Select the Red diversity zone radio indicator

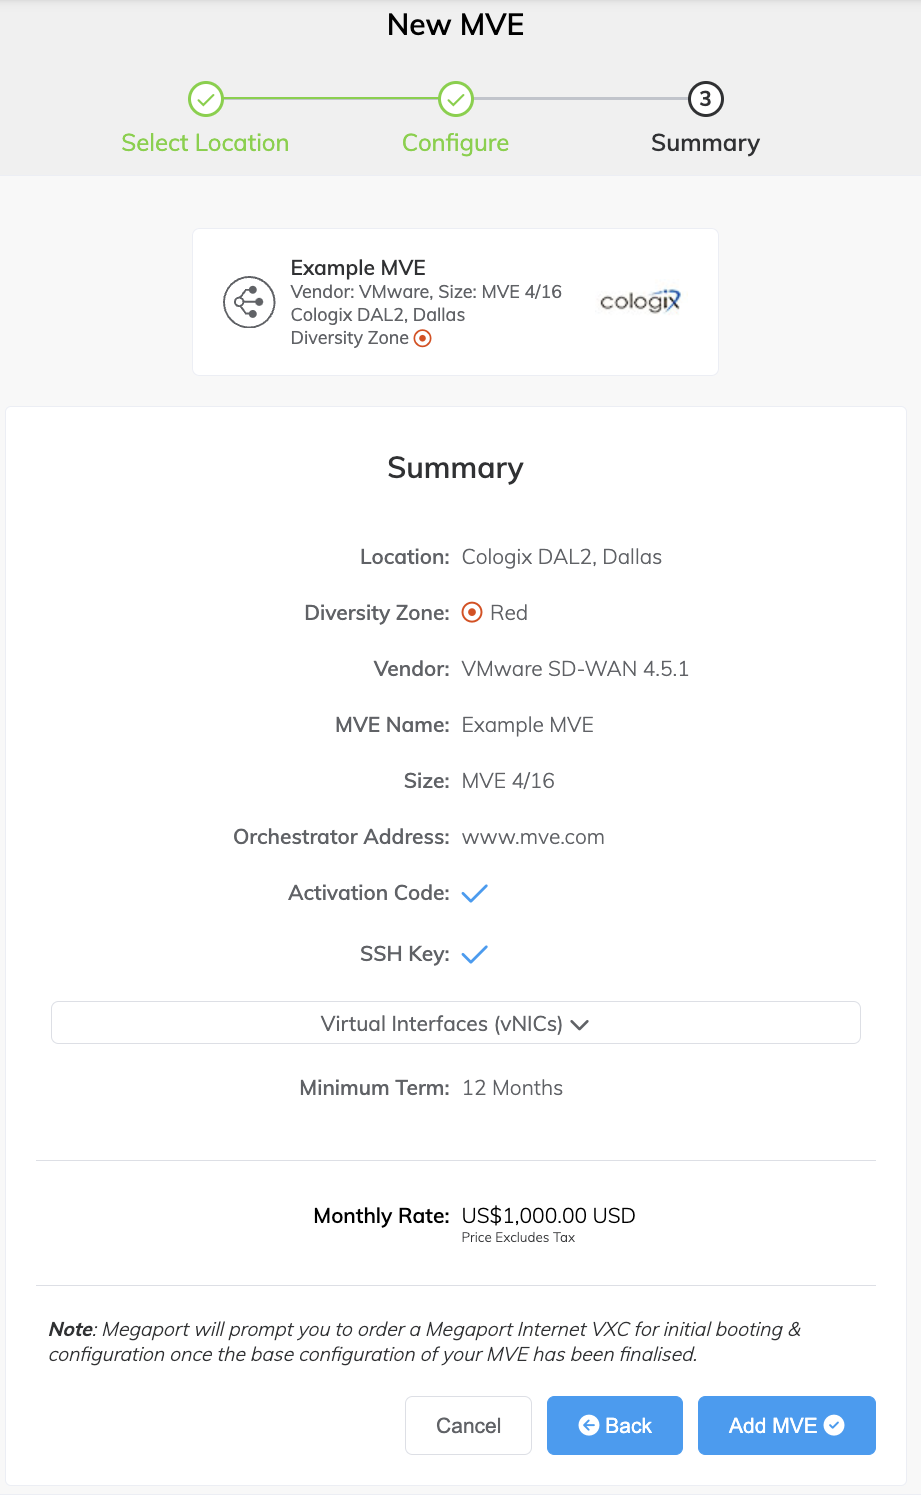[472, 612]
